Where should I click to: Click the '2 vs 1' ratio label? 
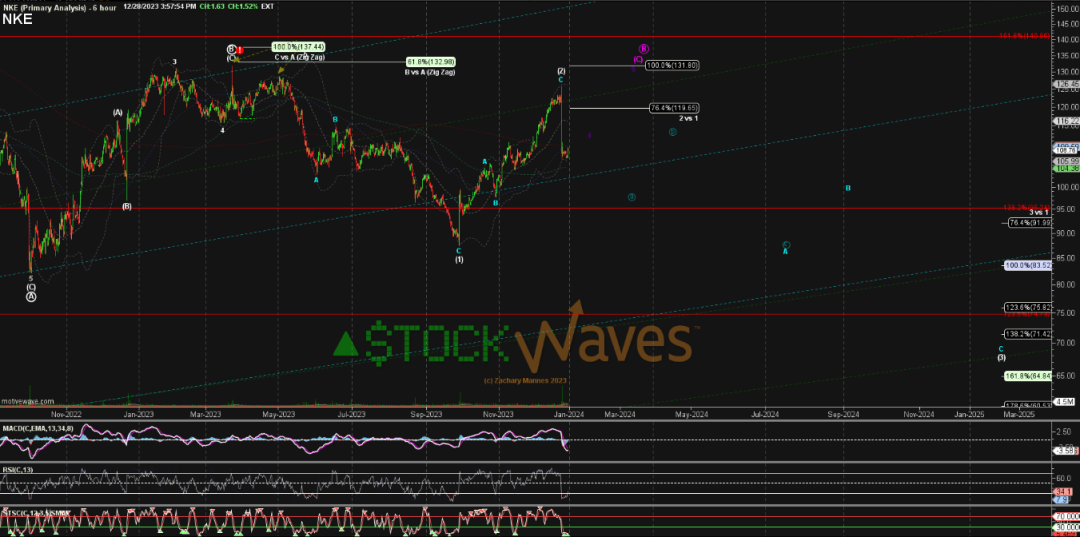pos(689,118)
